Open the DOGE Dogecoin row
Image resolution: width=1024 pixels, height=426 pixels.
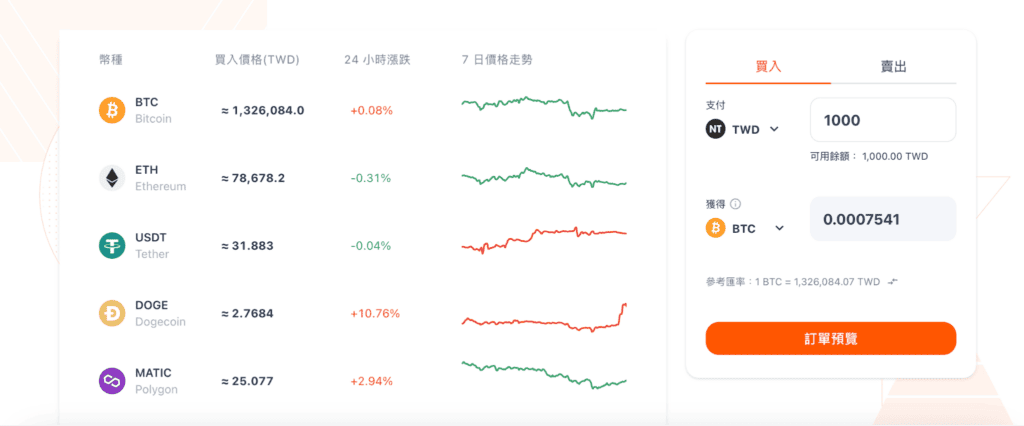[362, 314]
